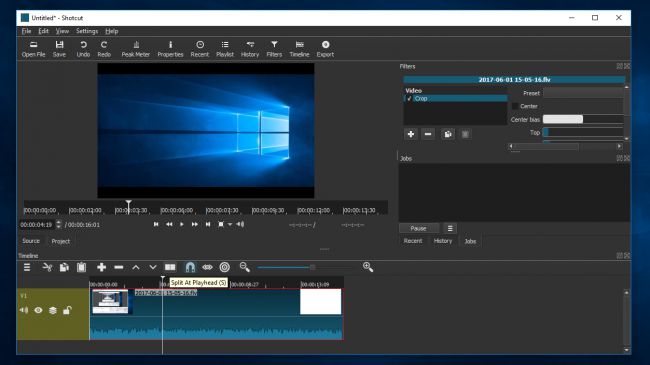The width and height of the screenshot is (650, 365).
Task: Remove clip with timeline minus button
Action: point(119,268)
